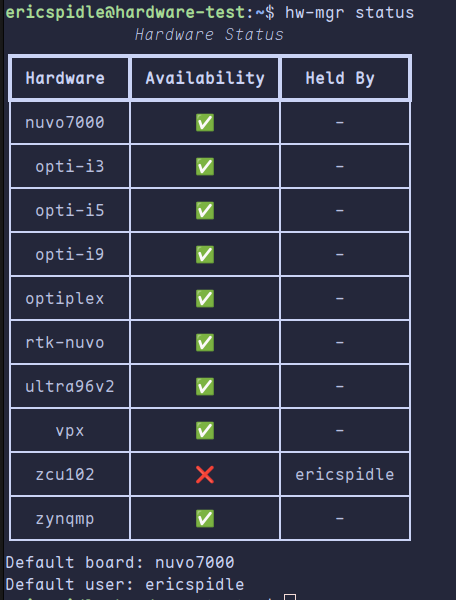Image resolution: width=456 pixels, height=600 pixels.
Task: Click the green checkmark for nuvo7000
Action: 205,123
